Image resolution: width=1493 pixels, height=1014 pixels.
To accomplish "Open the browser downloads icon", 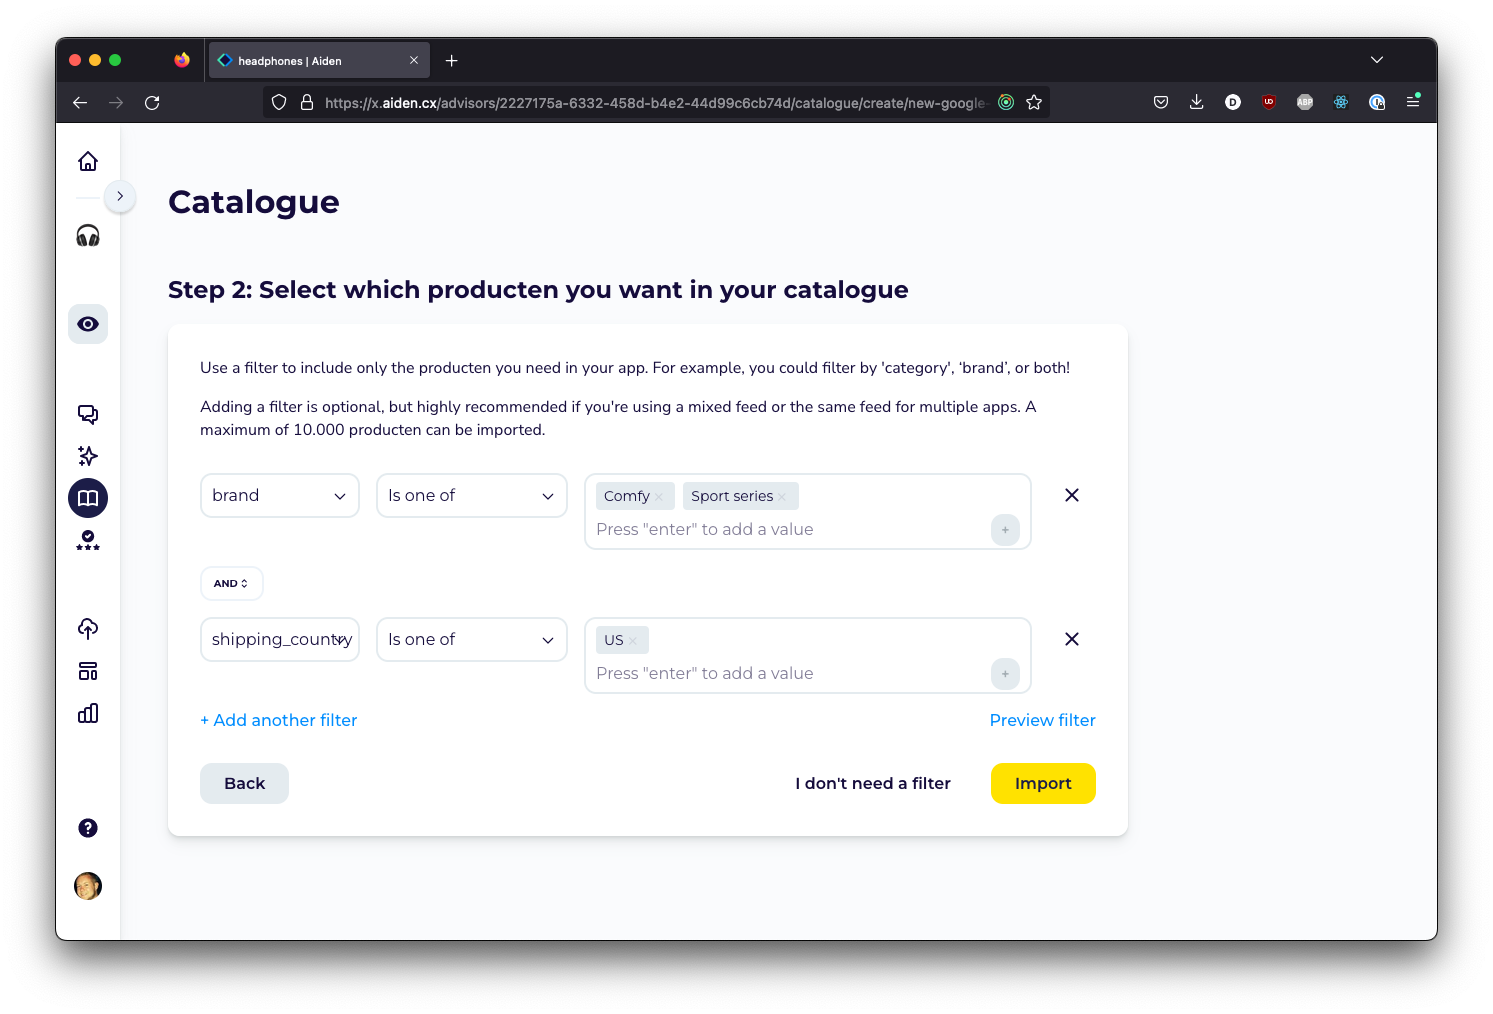I will 1197,102.
